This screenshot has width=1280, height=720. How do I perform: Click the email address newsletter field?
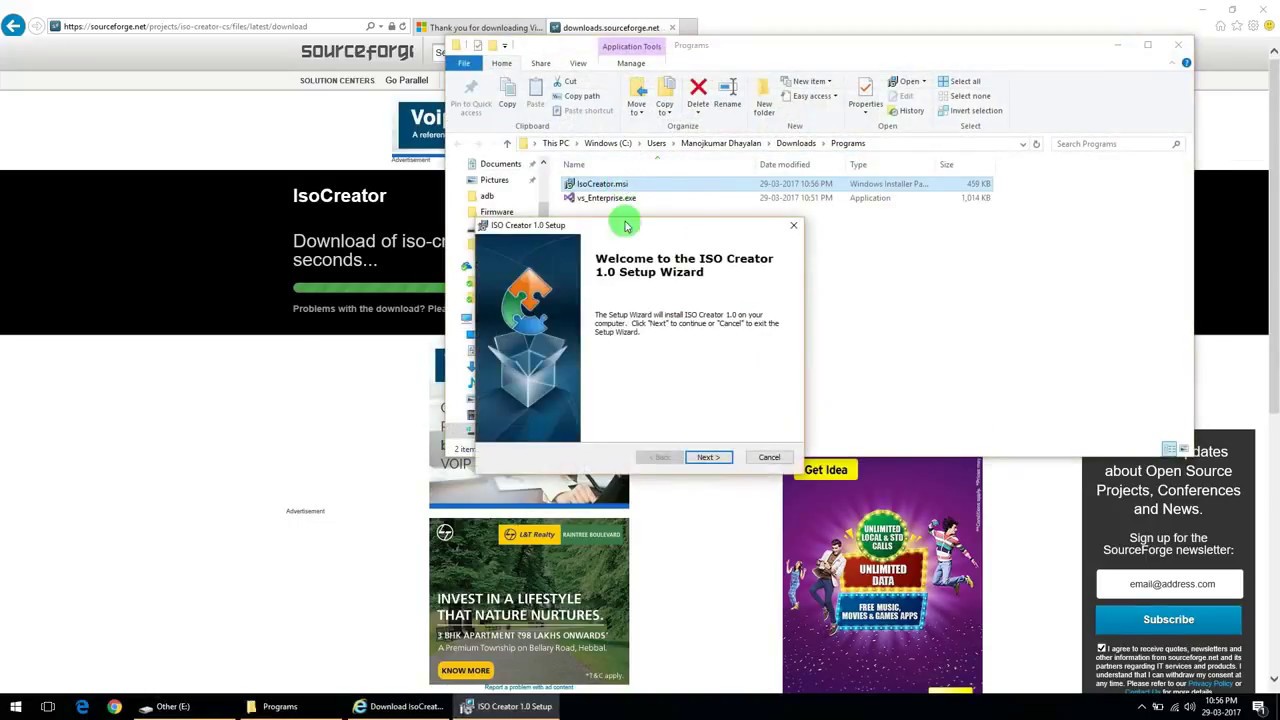coord(1169,584)
